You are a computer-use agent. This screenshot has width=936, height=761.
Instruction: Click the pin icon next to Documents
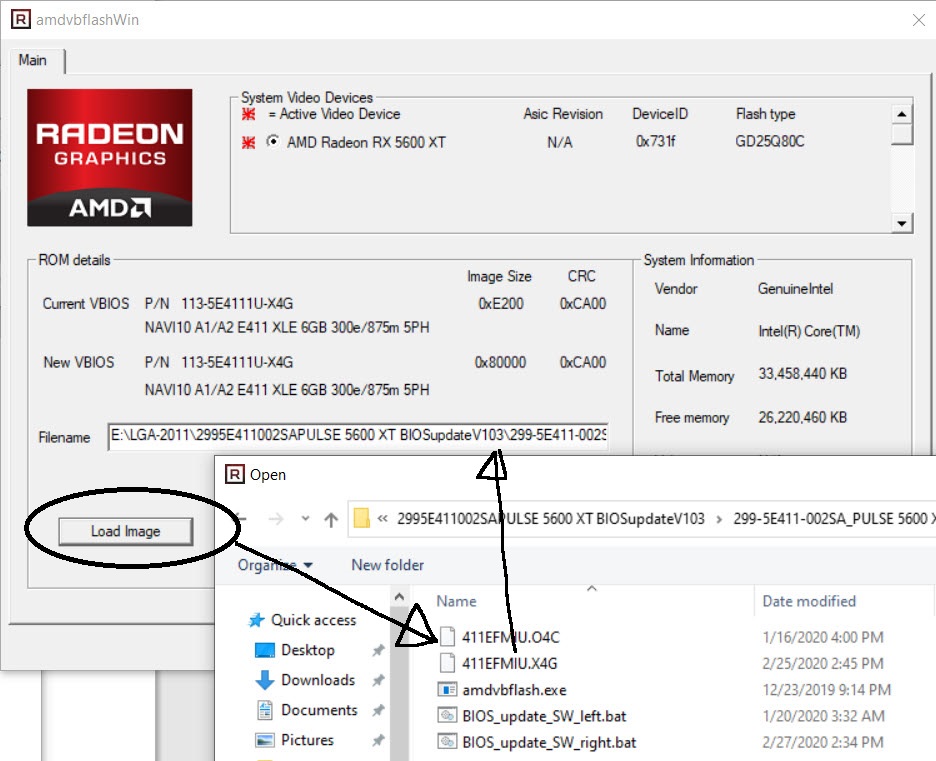tap(378, 710)
